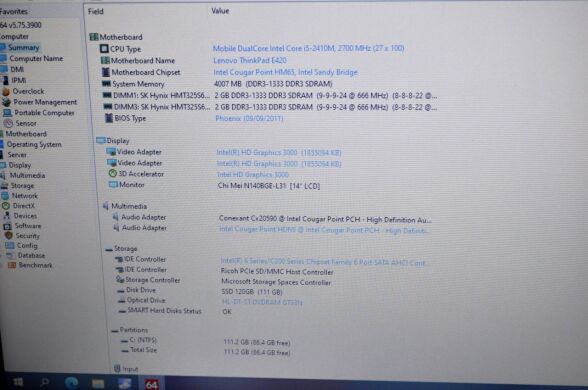Viewport: 588px width, 390px height.
Task: Select the Chi Mei N140BGE-L31 monitor value
Action: click(268, 186)
